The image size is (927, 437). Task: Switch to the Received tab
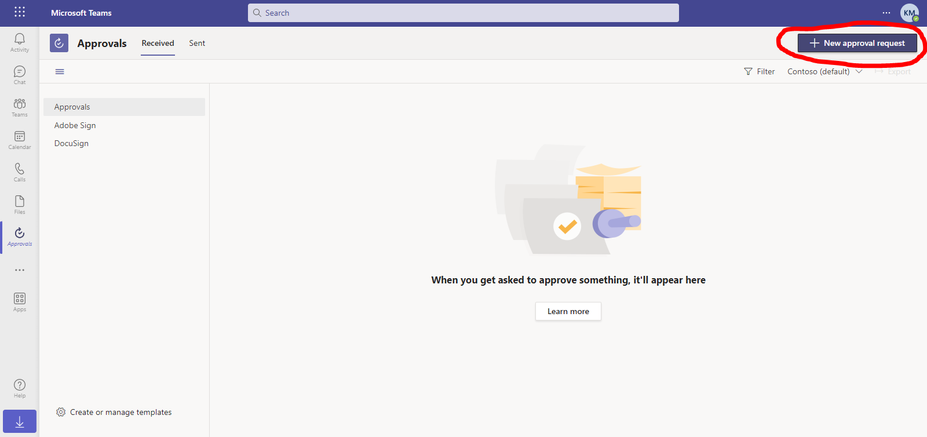tap(158, 43)
